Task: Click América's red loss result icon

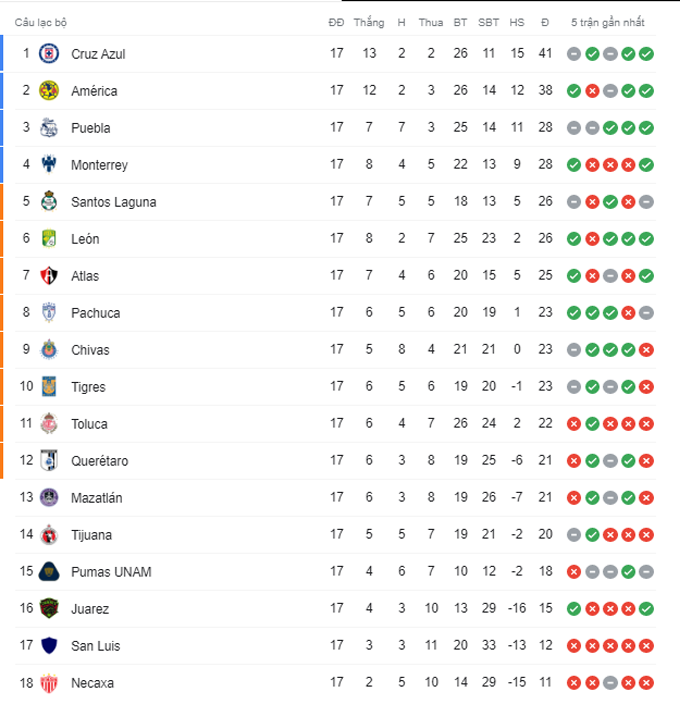Action: click(592, 91)
